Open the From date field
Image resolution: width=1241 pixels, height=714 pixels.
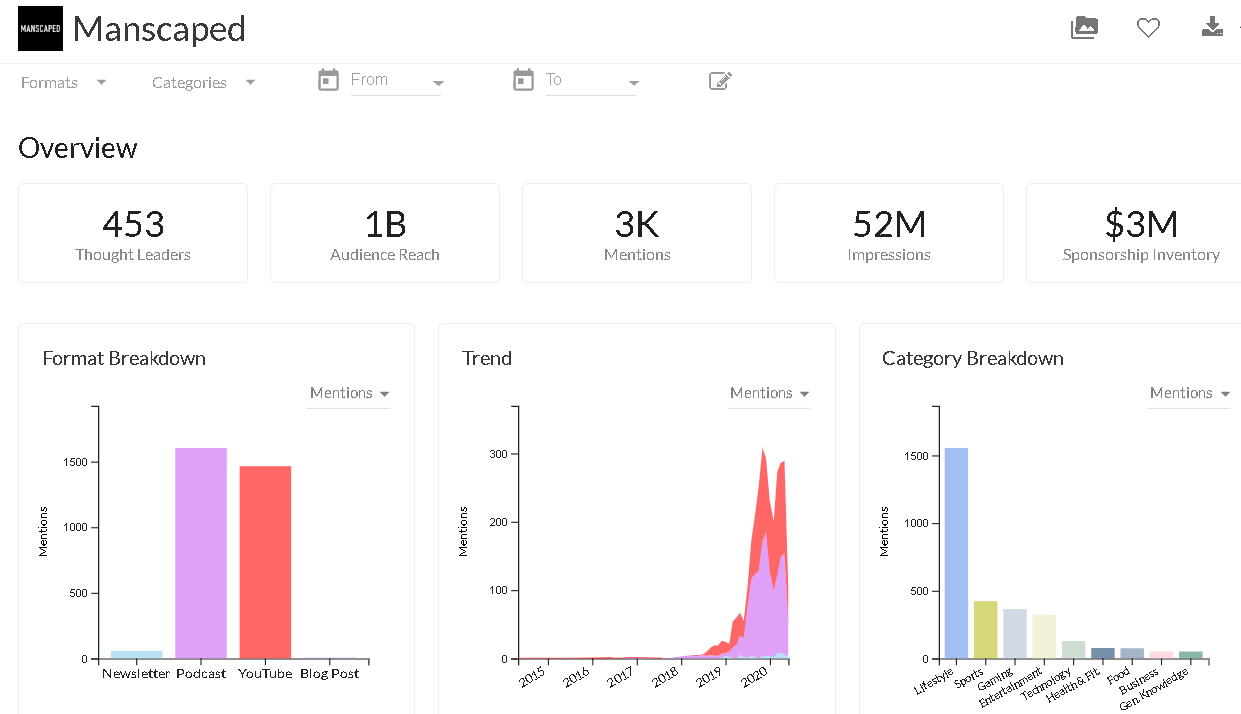coord(395,81)
